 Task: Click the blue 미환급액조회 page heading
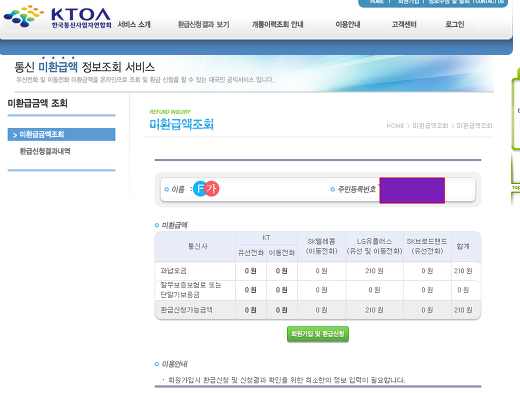(182, 124)
